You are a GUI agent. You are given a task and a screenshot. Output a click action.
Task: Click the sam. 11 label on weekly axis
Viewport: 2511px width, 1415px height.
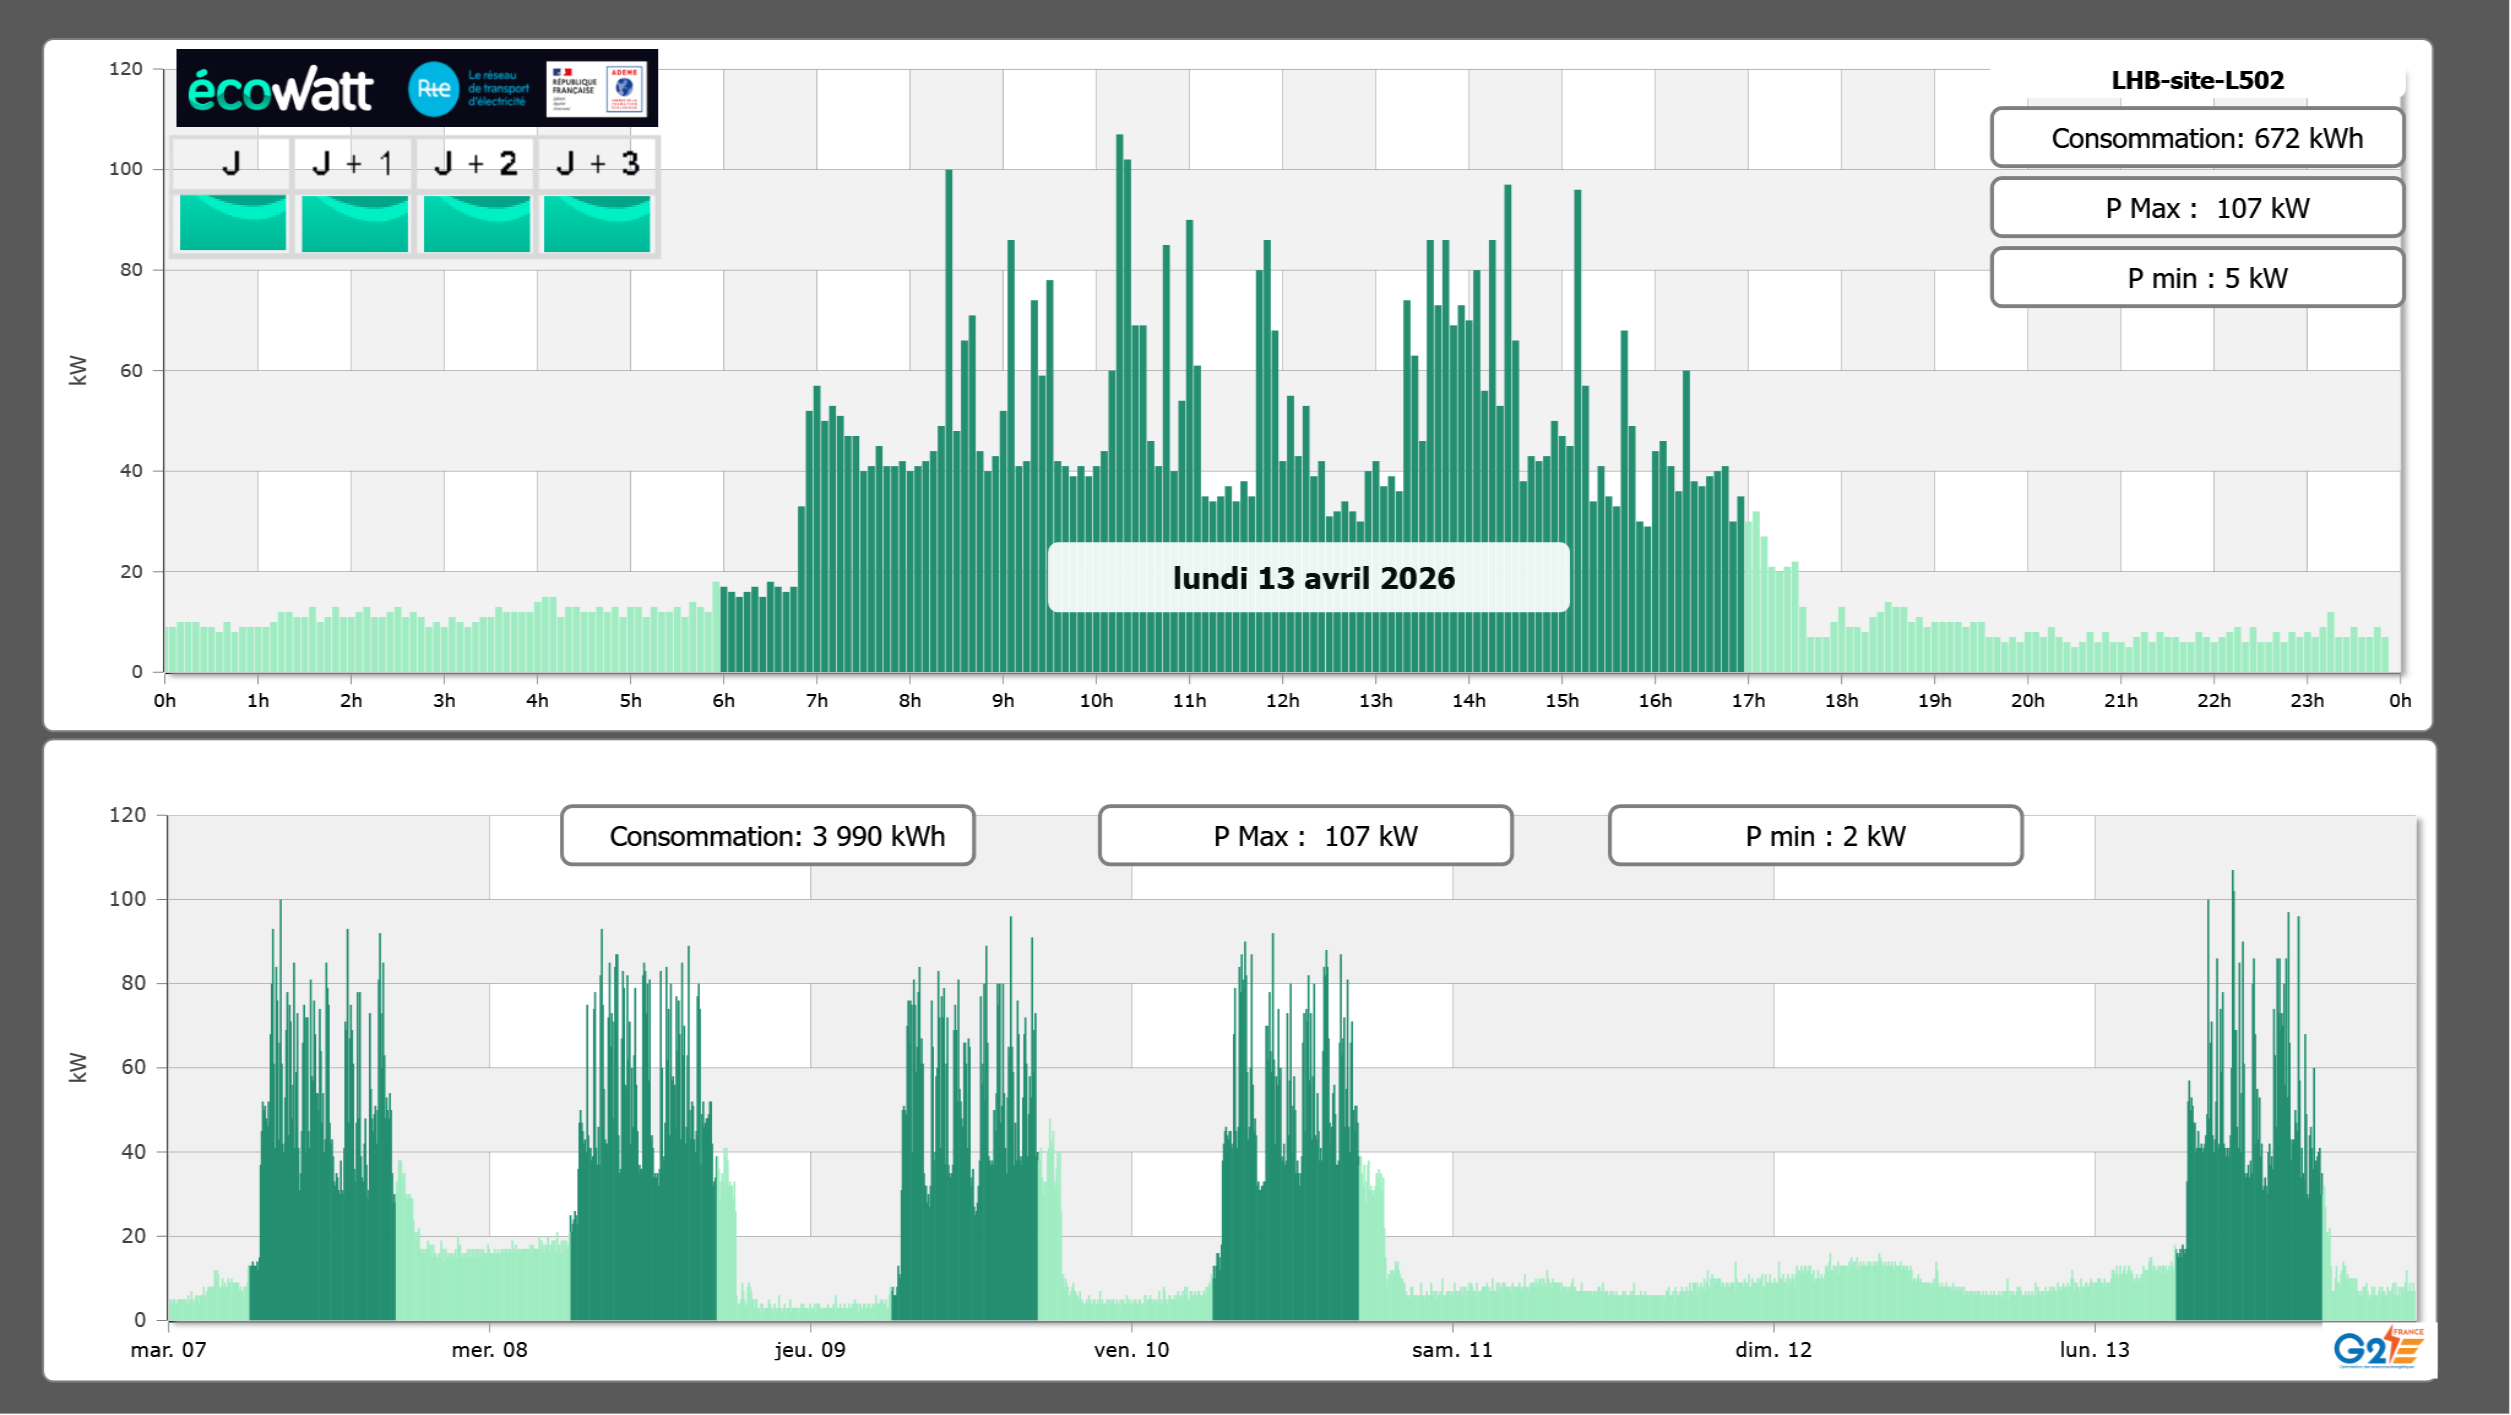click(x=1452, y=1350)
